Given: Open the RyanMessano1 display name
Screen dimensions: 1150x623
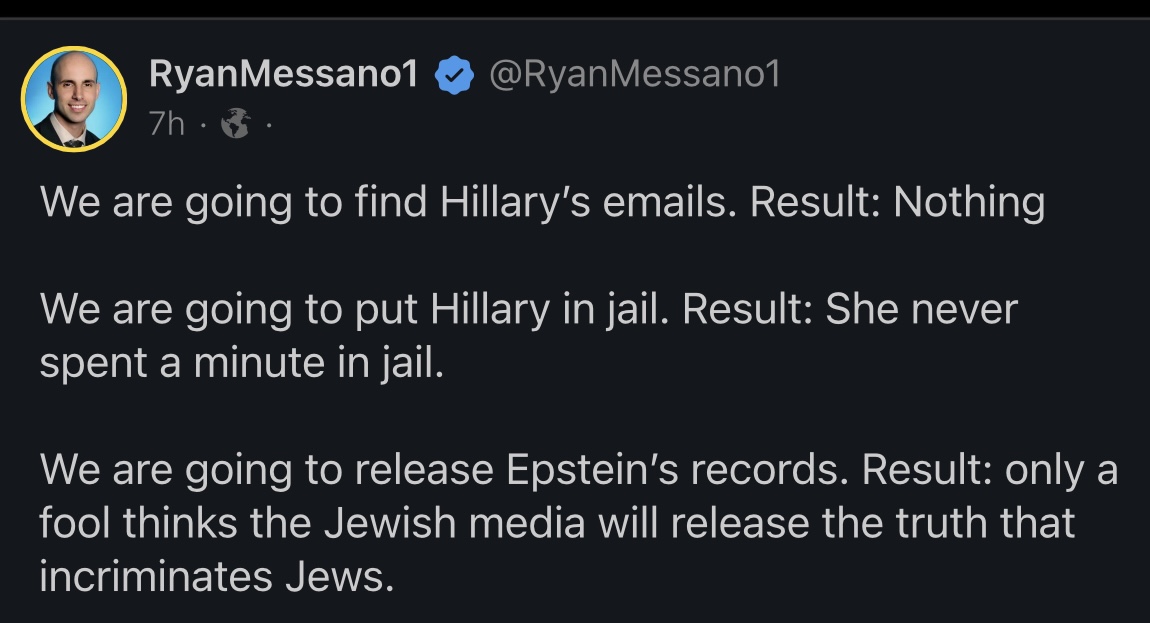Looking at the screenshot, I should coord(283,73).
